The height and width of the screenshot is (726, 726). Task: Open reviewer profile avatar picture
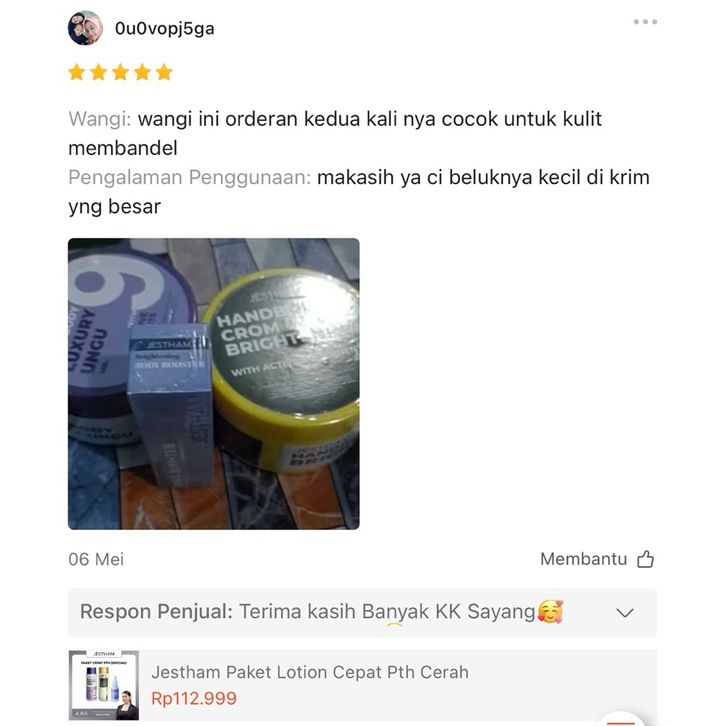click(x=85, y=28)
